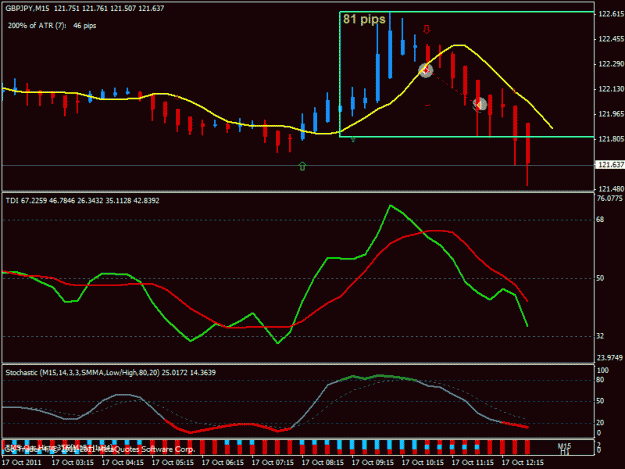The height and width of the screenshot is (469, 625).
Task: Click price level 121.480 on the axis
Action: (611, 189)
